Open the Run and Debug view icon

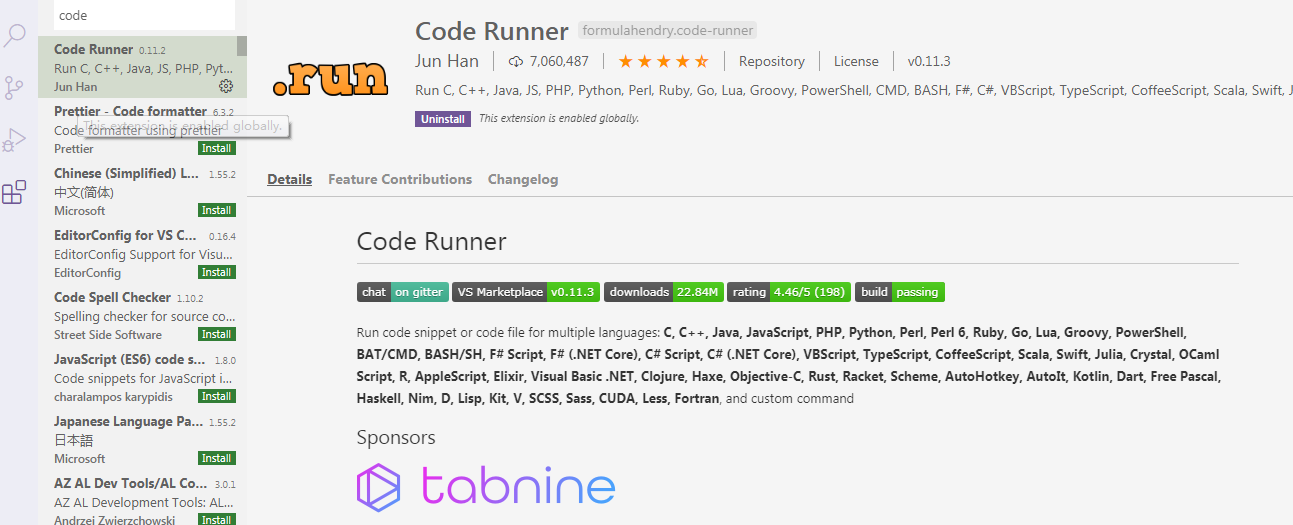tap(15, 140)
